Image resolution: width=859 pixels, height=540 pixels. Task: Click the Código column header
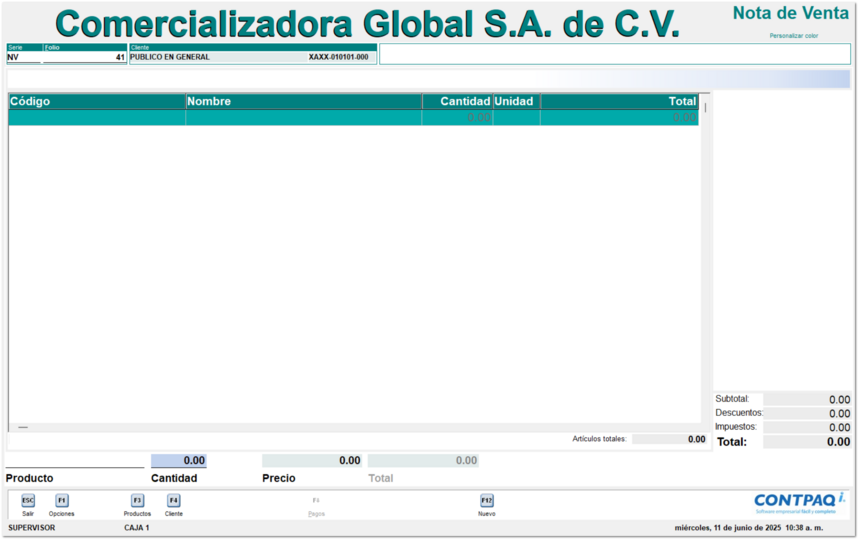click(97, 101)
